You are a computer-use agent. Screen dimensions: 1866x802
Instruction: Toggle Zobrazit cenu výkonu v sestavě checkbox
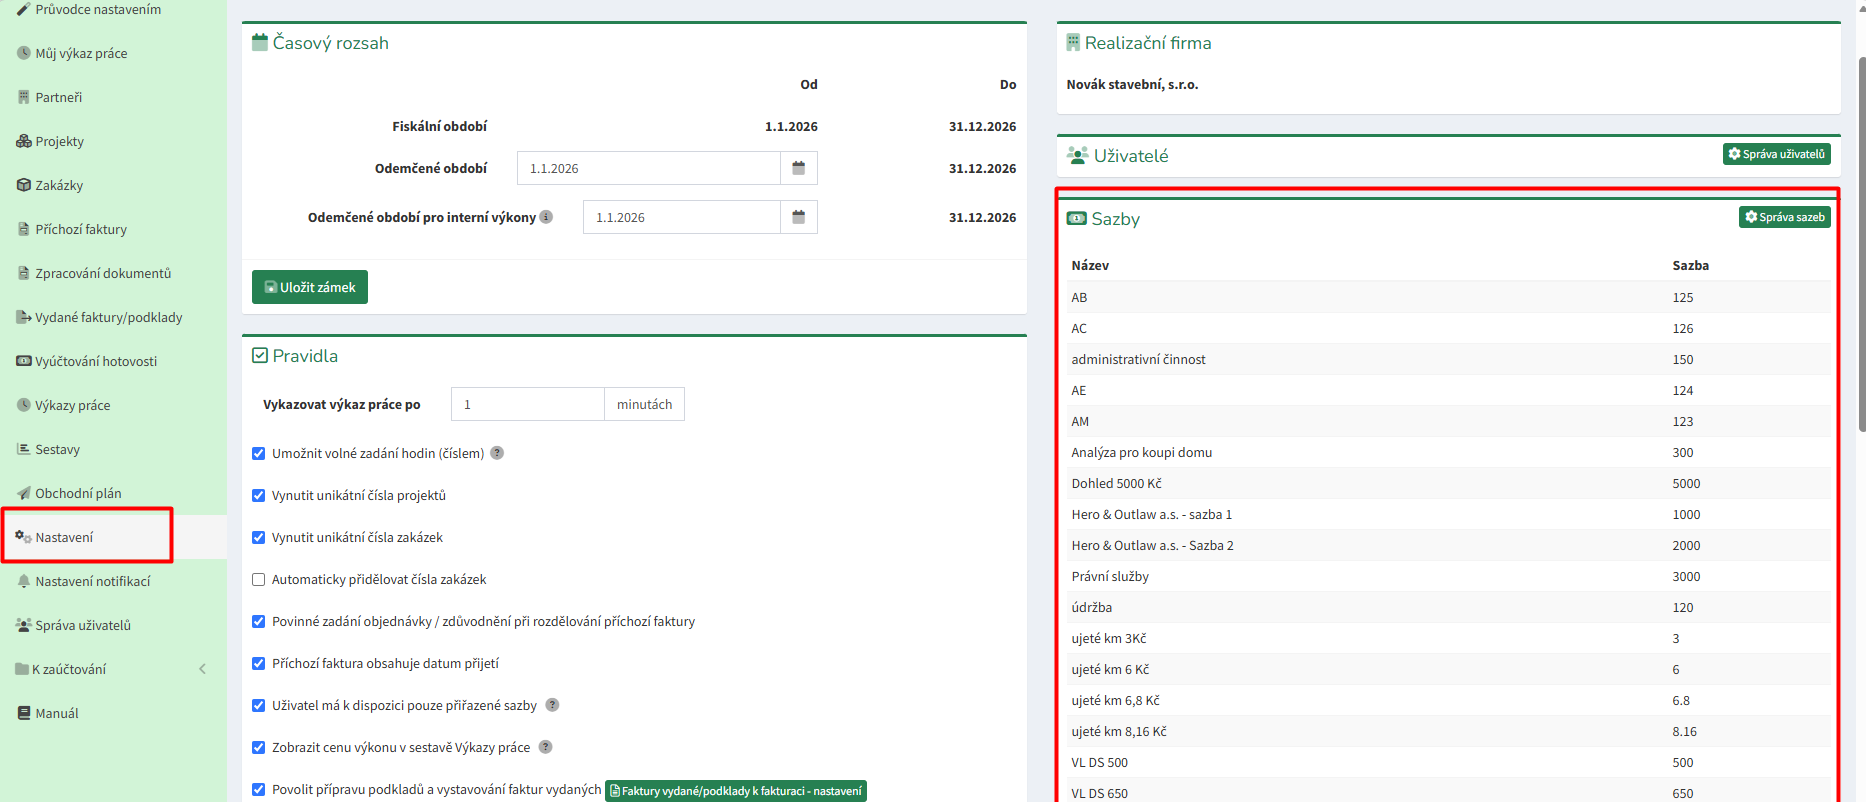pos(259,747)
